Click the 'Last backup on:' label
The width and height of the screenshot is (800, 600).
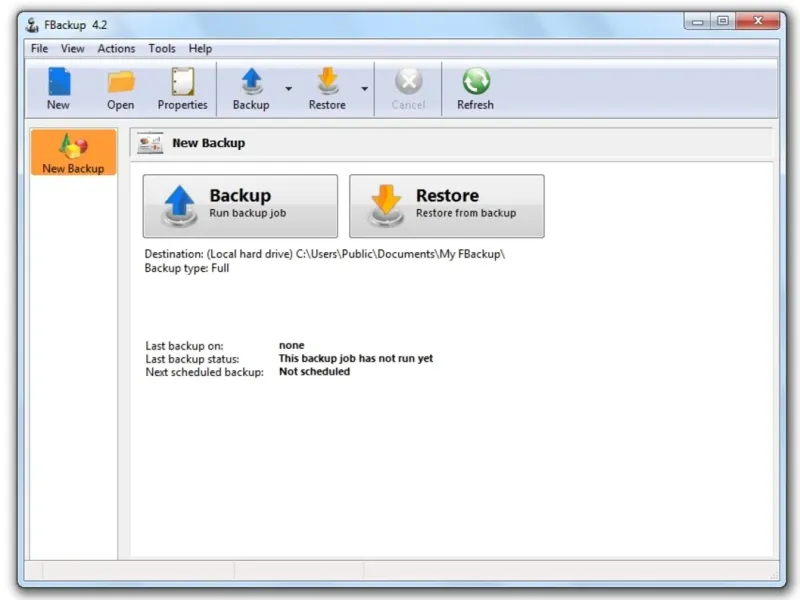[184, 346]
